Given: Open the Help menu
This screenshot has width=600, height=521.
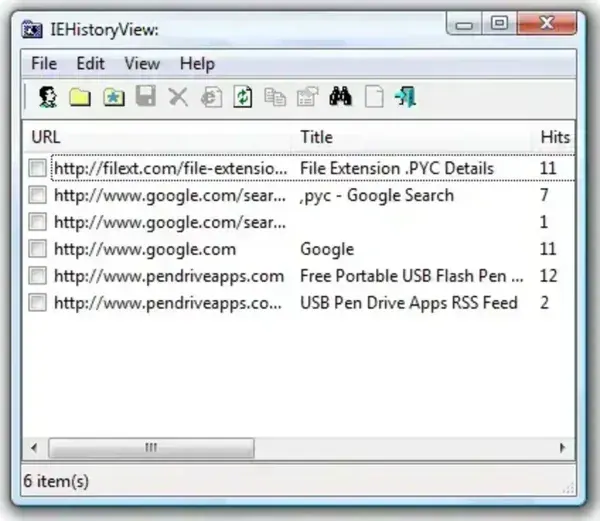Looking at the screenshot, I should coord(197,63).
